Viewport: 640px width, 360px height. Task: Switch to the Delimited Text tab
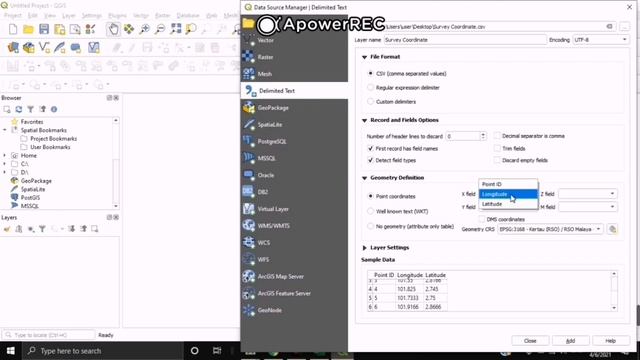[x=294, y=91]
